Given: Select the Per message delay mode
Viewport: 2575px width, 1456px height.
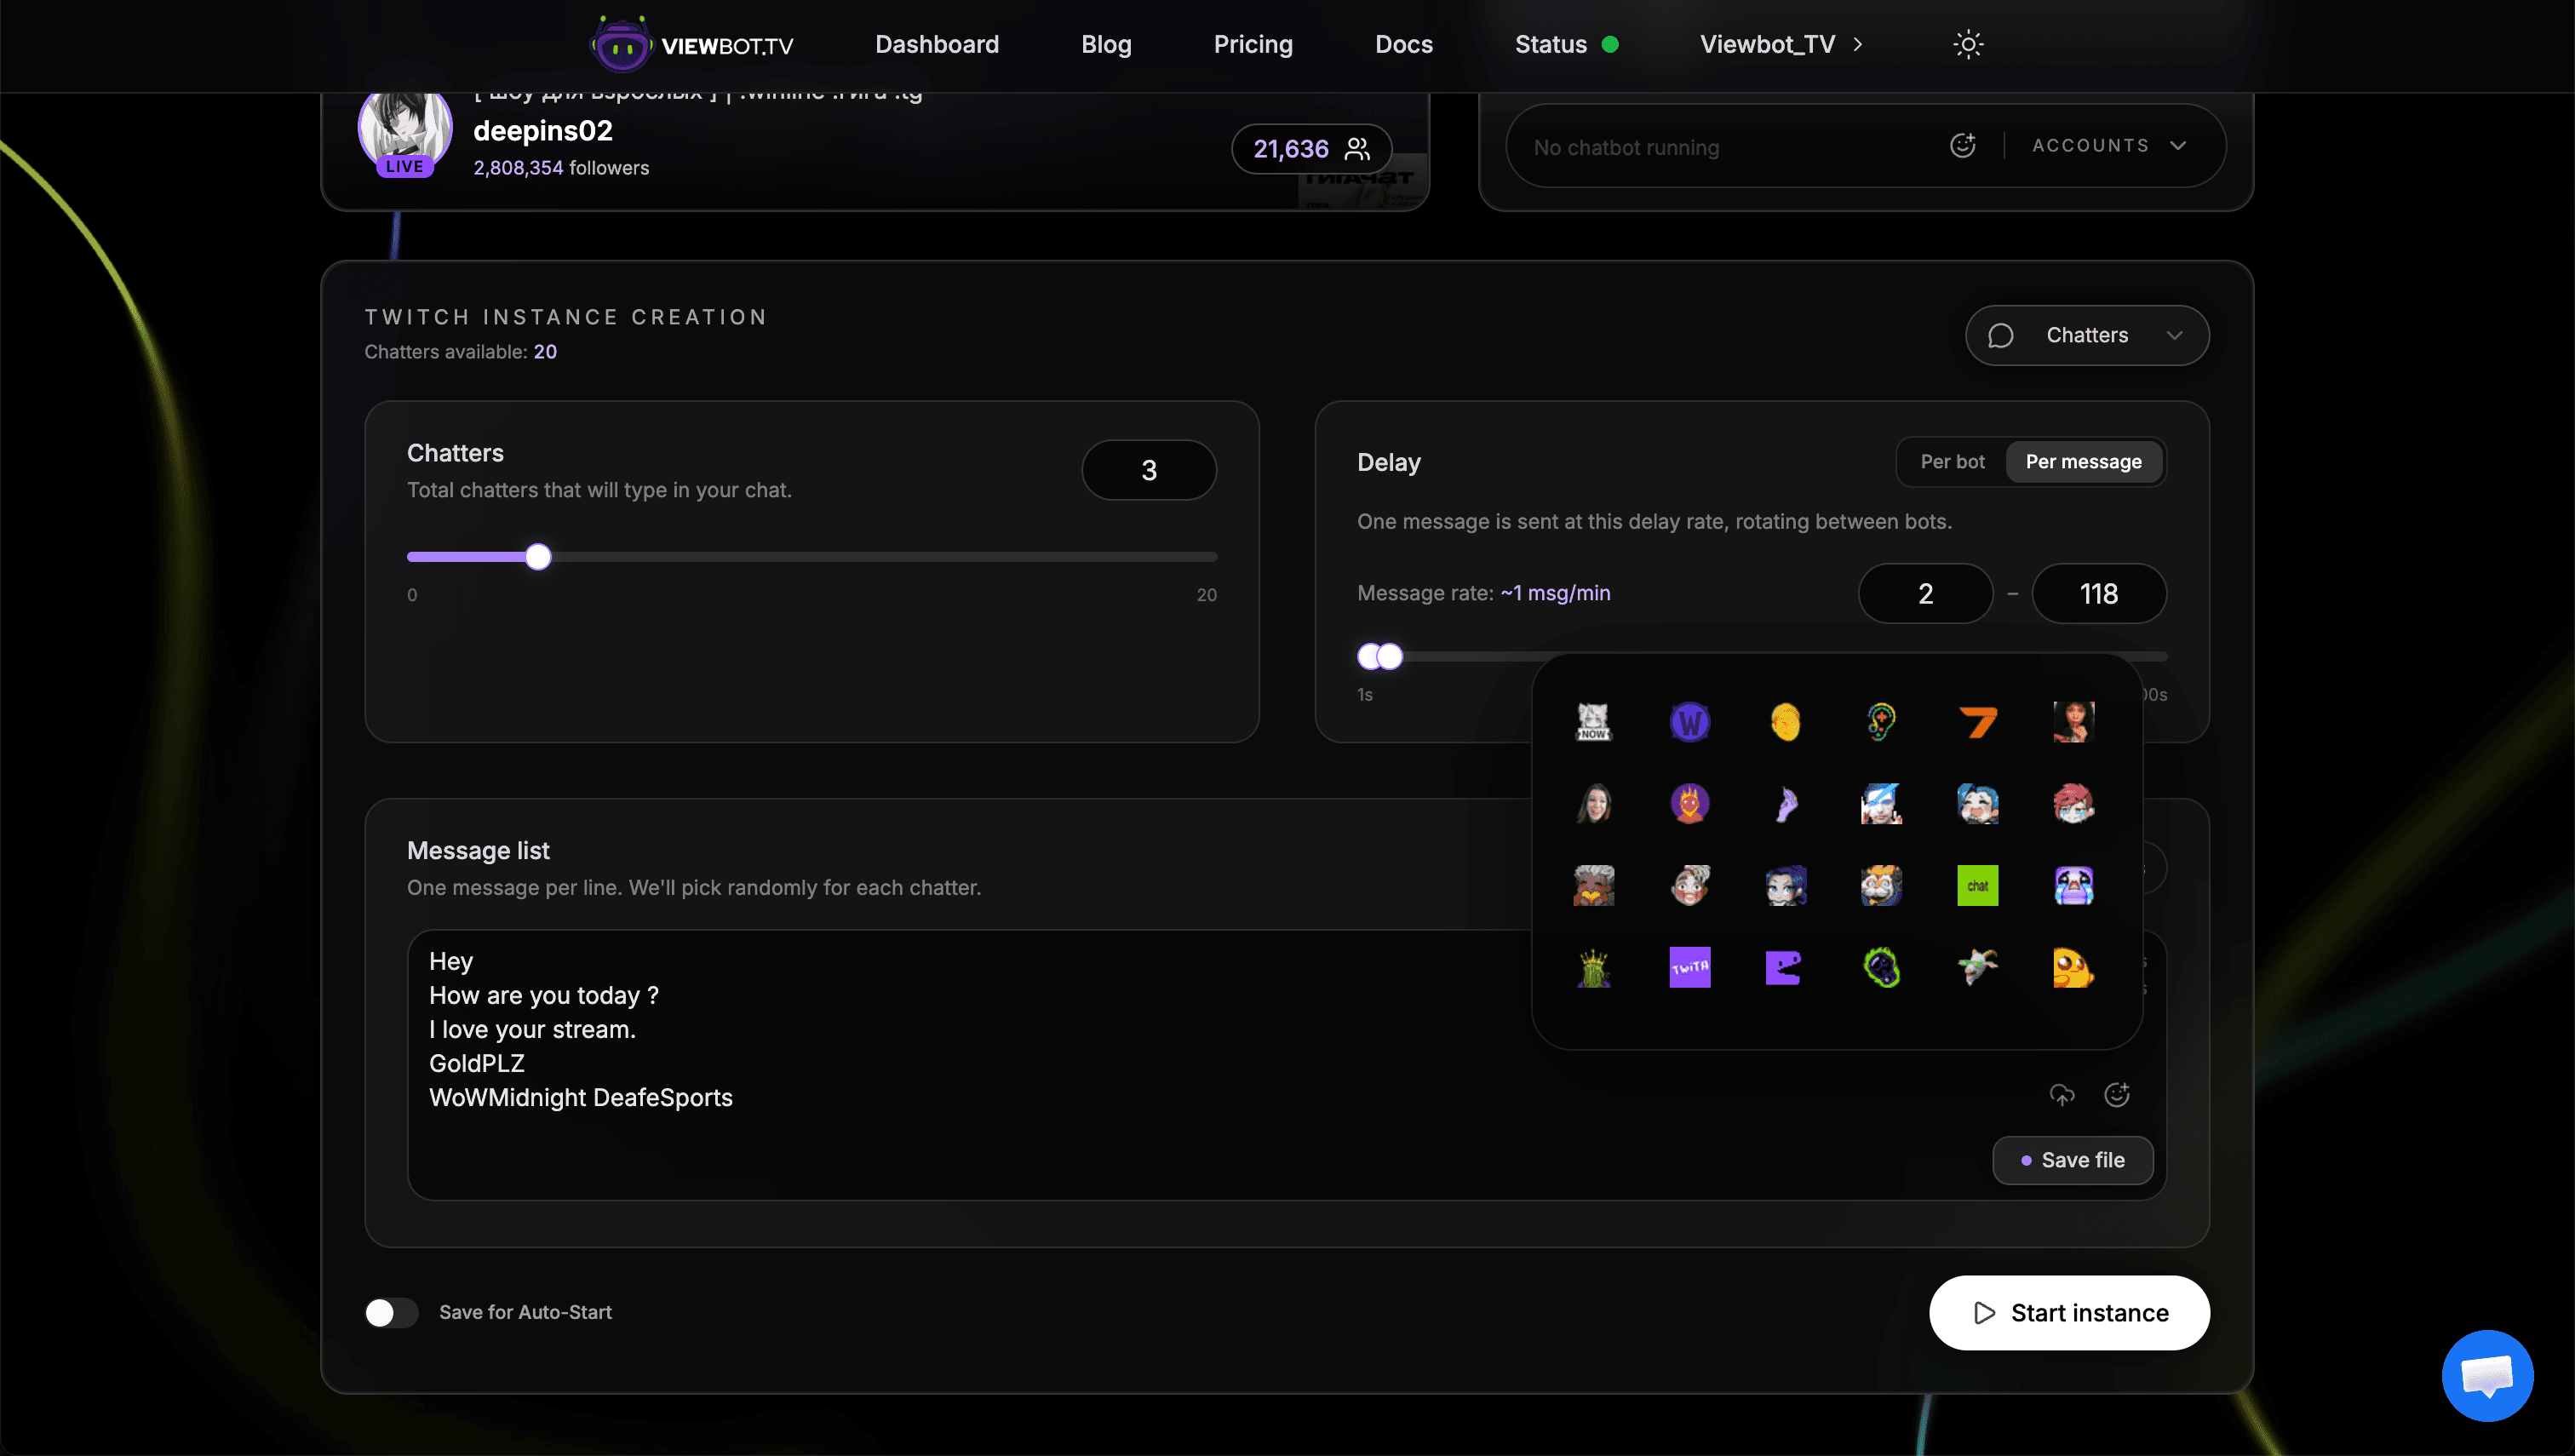Looking at the screenshot, I should click(x=2084, y=461).
